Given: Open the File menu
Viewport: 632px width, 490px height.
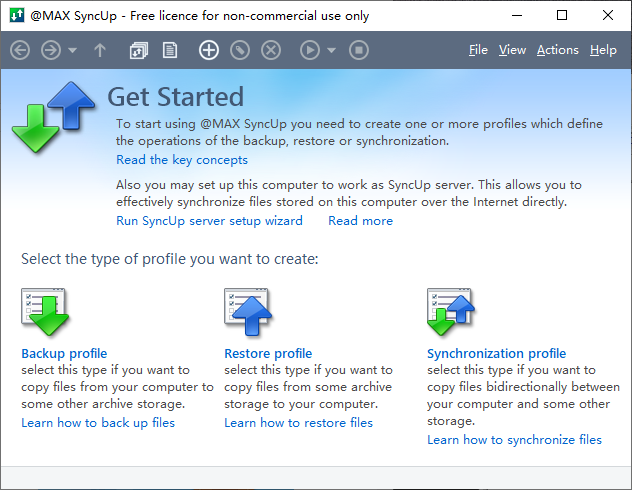Looking at the screenshot, I should 478,50.
